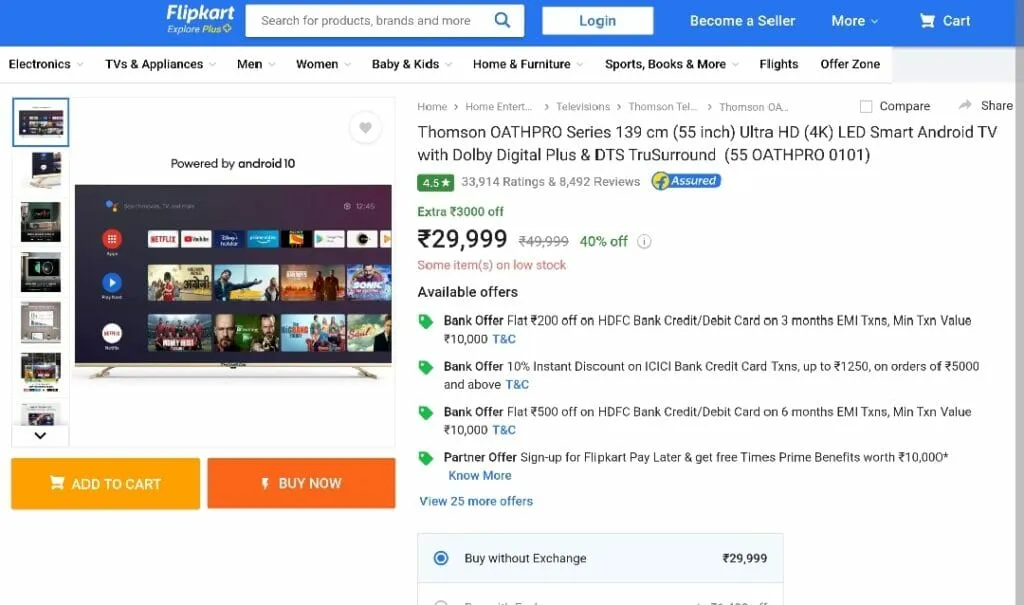The height and width of the screenshot is (605, 1024).
Task: Go to Televisions breadcrumb
Action: pyautogui.click(x=583, y=106)
